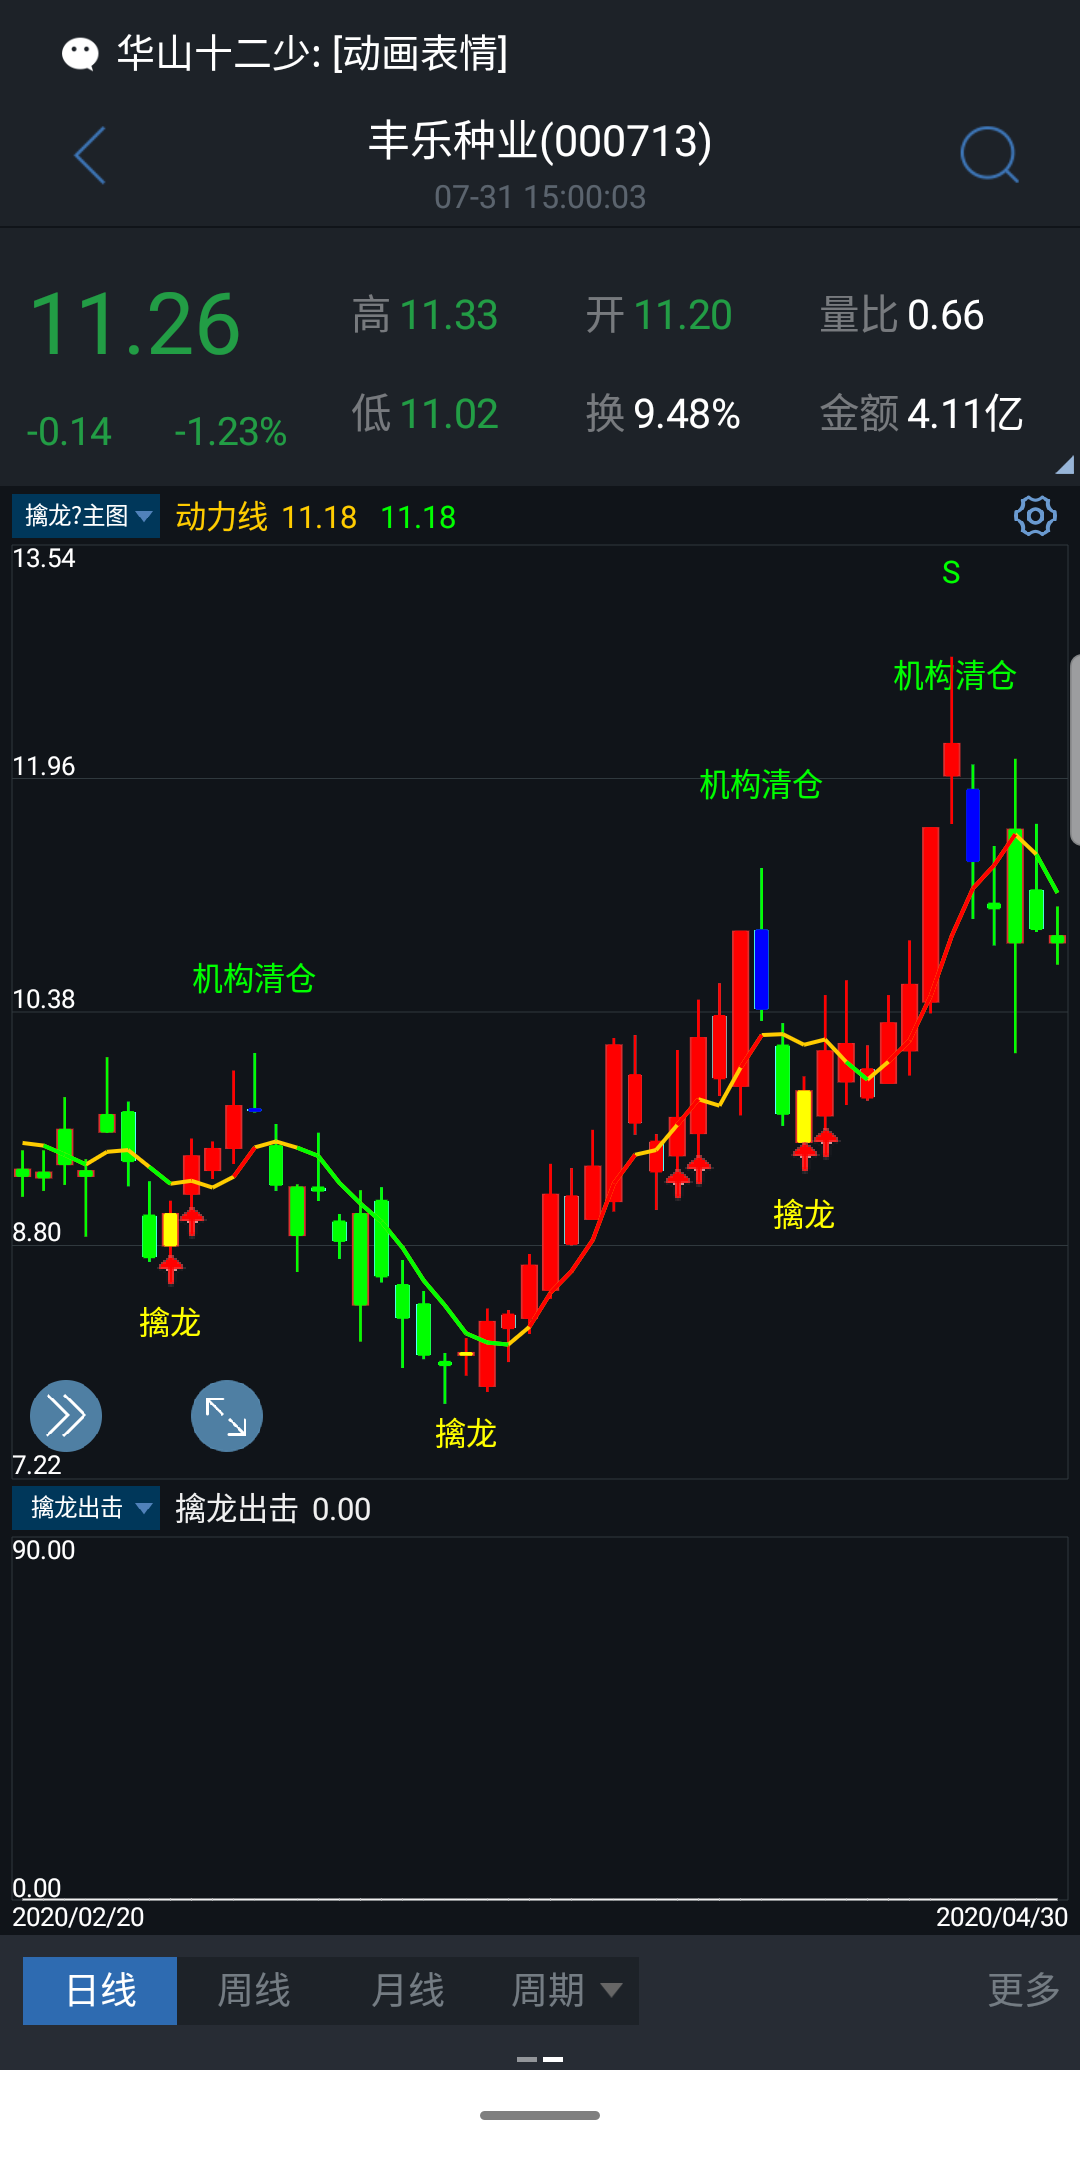Tap the back arrow icon
Viewport: 1080px width, 2160px height.
pos(90,156)
